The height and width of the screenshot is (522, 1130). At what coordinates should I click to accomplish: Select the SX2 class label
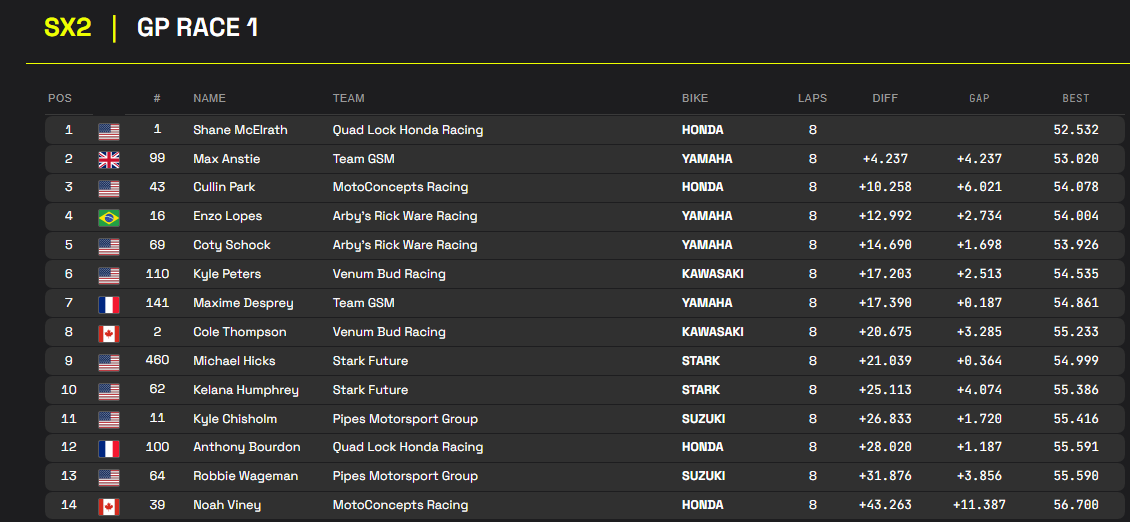tap(68, 27)
